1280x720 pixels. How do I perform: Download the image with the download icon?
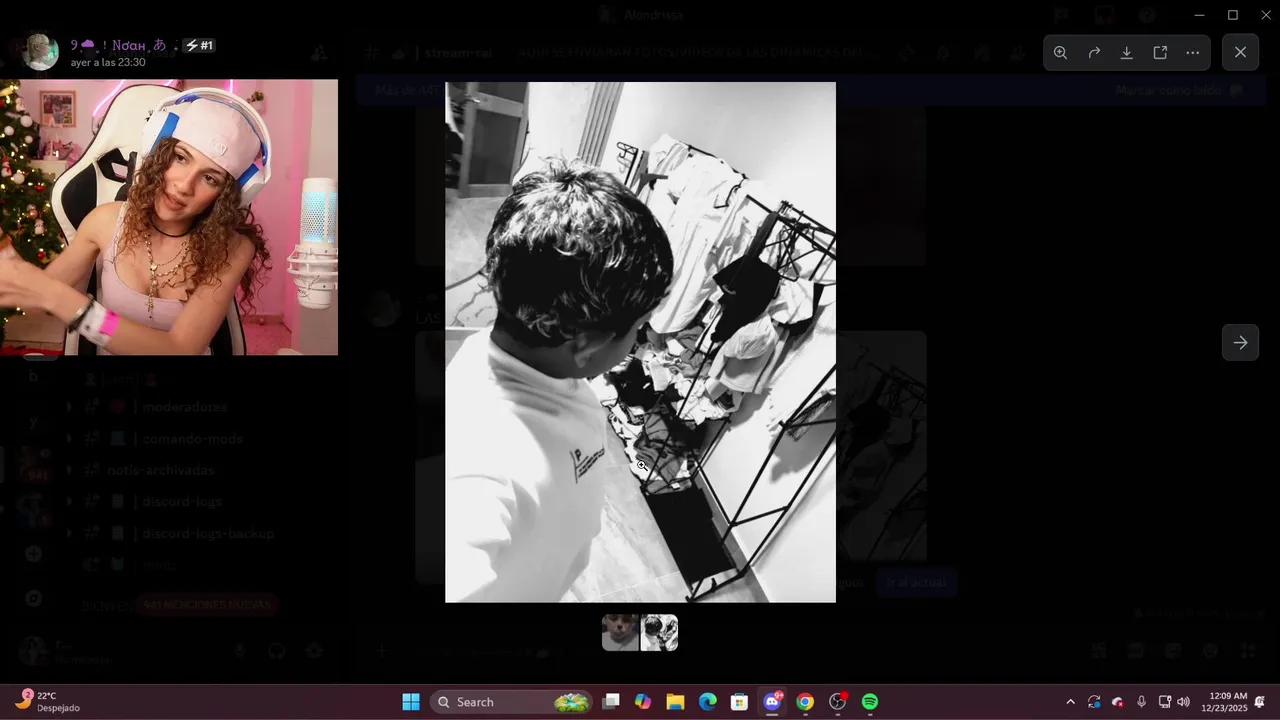coord(1127,53)
